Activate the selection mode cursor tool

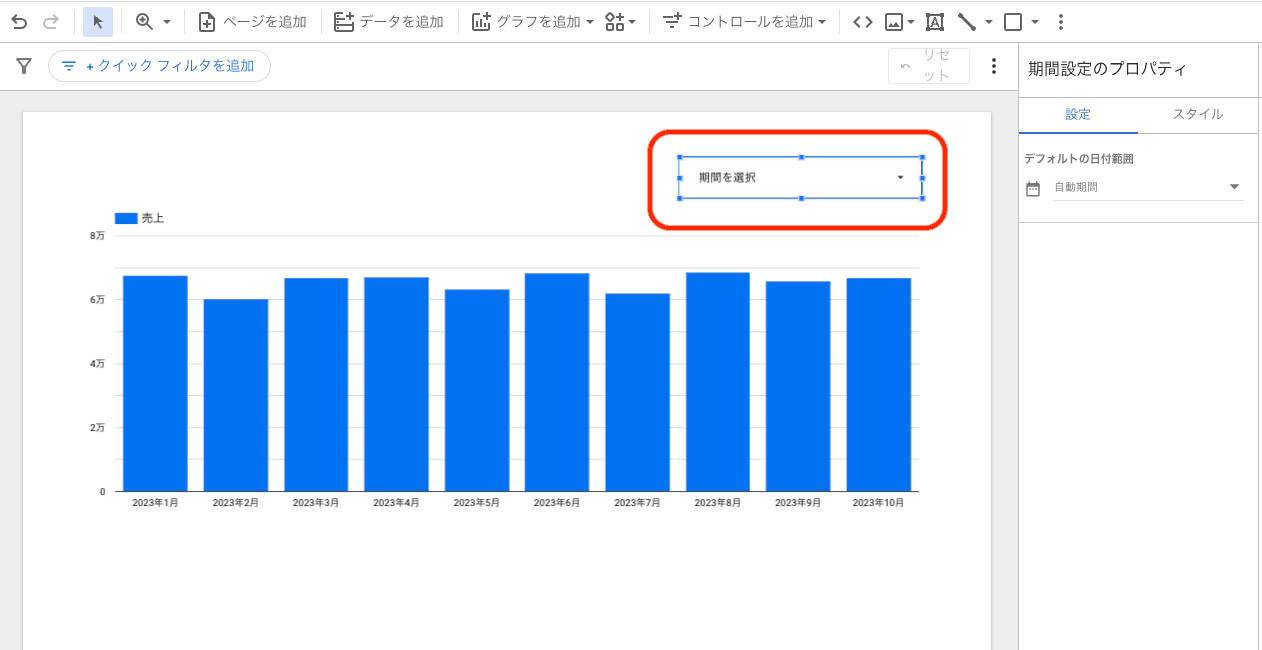pos(98,21)
